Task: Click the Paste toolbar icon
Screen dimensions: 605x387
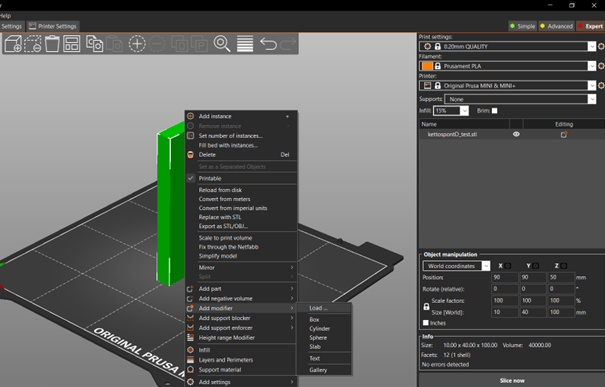Action: [x=114, y=44]
